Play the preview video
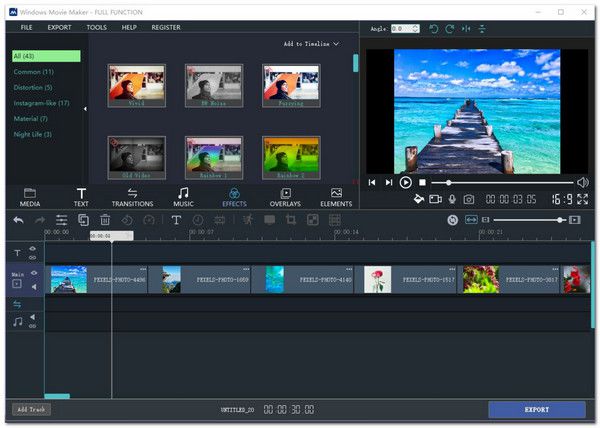Viewport: 600px width, 428px height. (x=406, y=182)
